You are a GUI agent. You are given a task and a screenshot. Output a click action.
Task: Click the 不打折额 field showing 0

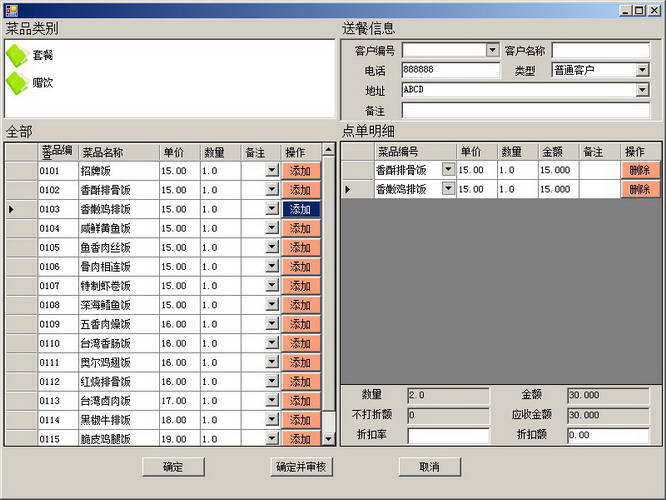(449, 415)
